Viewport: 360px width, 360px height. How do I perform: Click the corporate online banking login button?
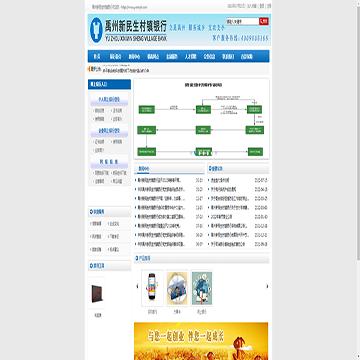point(109,131)
